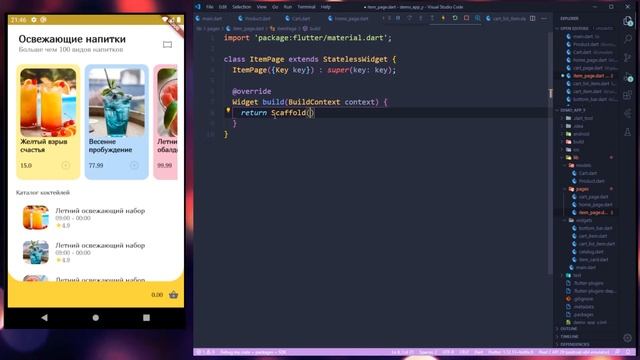The image size is (640, 360).
Task: Open the Edit menu
Action: (x=222, y=7)
